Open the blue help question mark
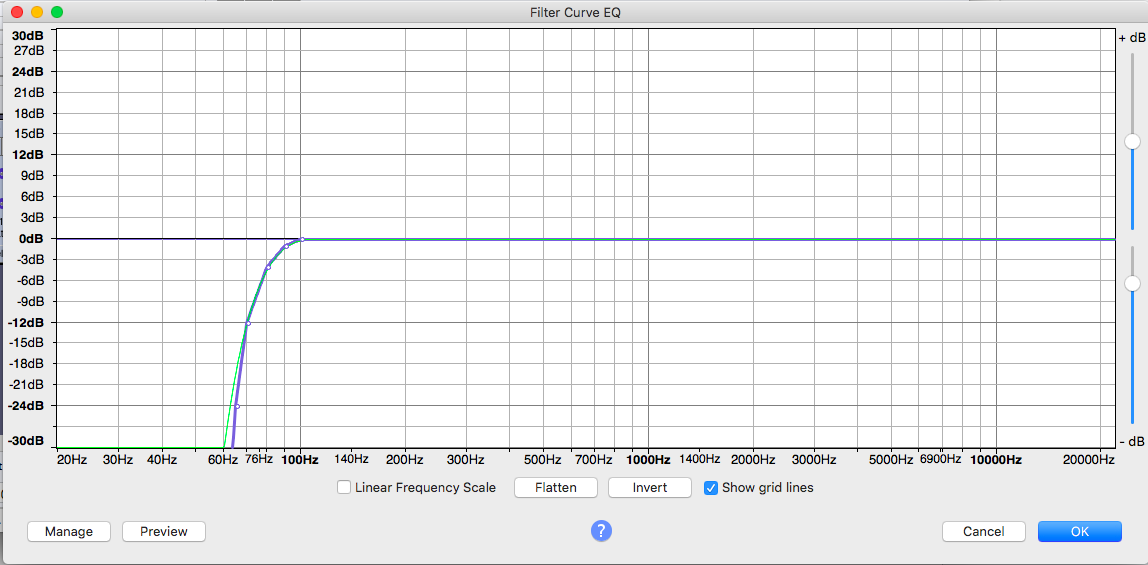This screenshot has width=1148, height=565. (601, 531)
